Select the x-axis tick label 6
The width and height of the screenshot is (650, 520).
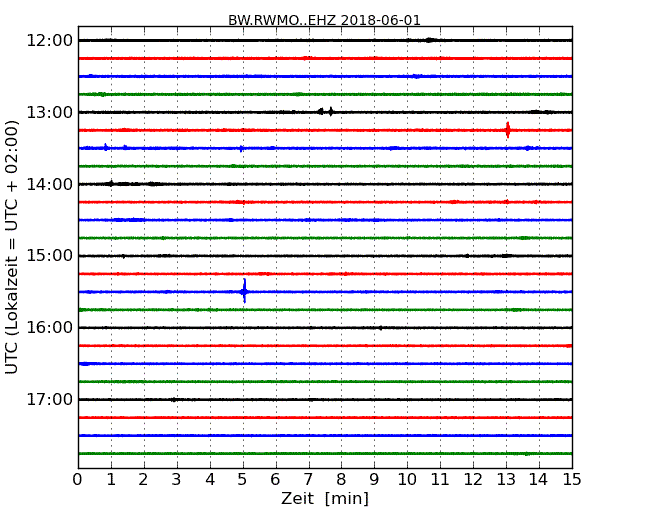[x=275, y=479]
